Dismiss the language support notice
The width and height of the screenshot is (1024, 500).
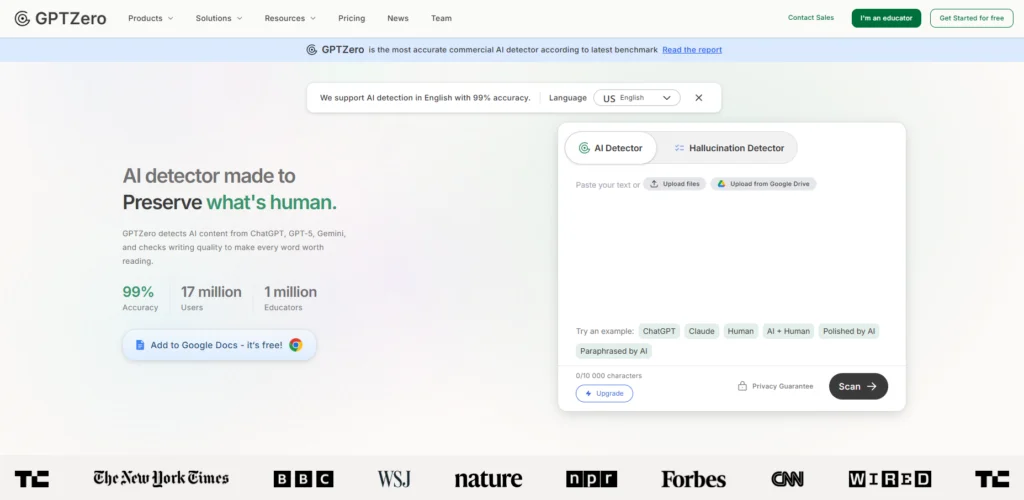click(699, 98)
